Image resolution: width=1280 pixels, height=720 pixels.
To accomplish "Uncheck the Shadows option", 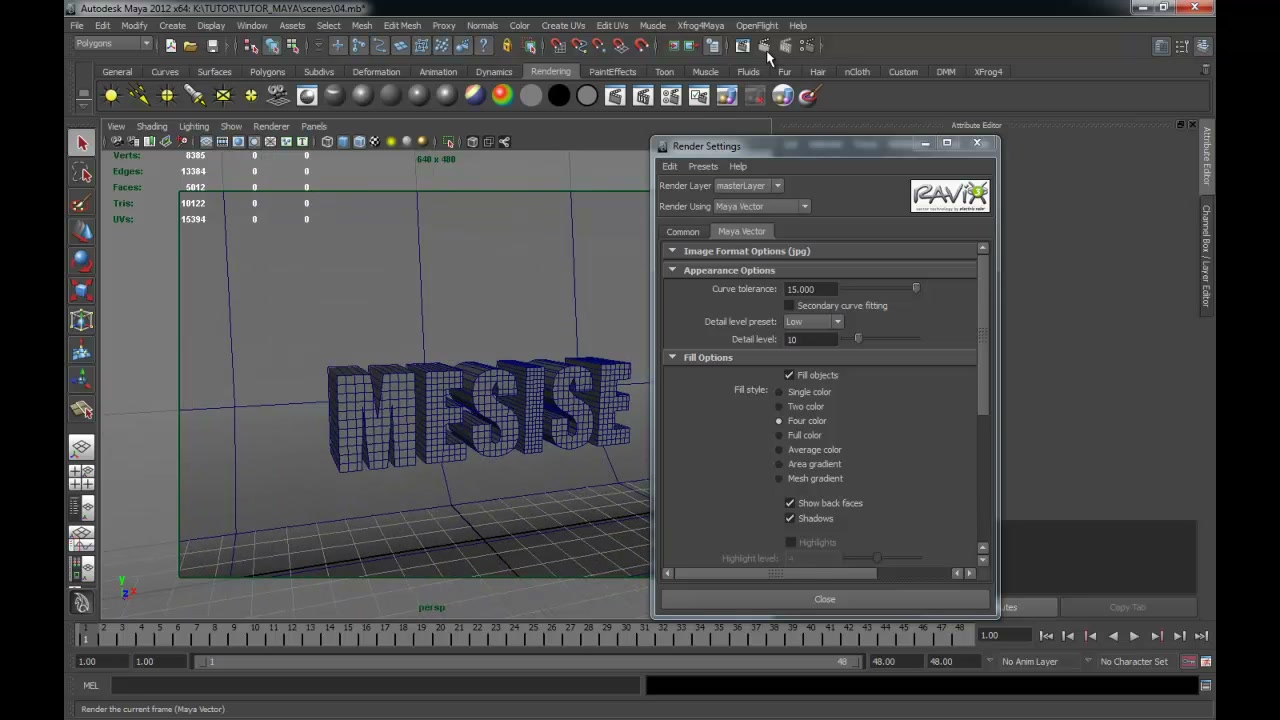I will pyautogui.click(x=790, y=518).
